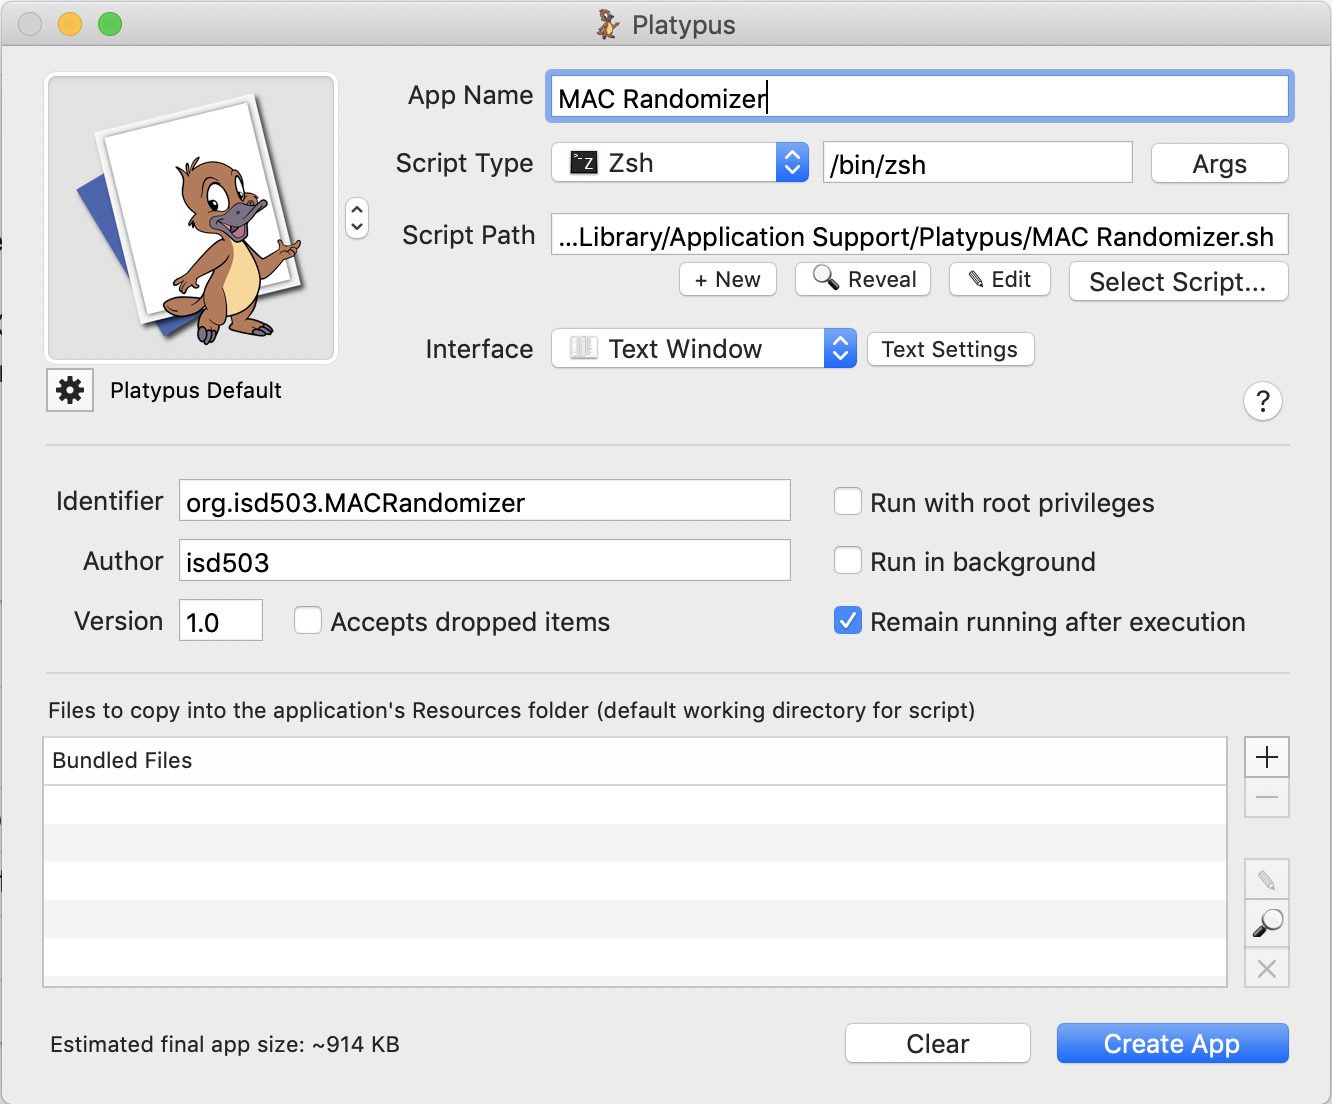This screenshot has width=1332, height=1104.
Task: Click the magnifier reveal bundled file icon
Action: [x=1267, y=923]
